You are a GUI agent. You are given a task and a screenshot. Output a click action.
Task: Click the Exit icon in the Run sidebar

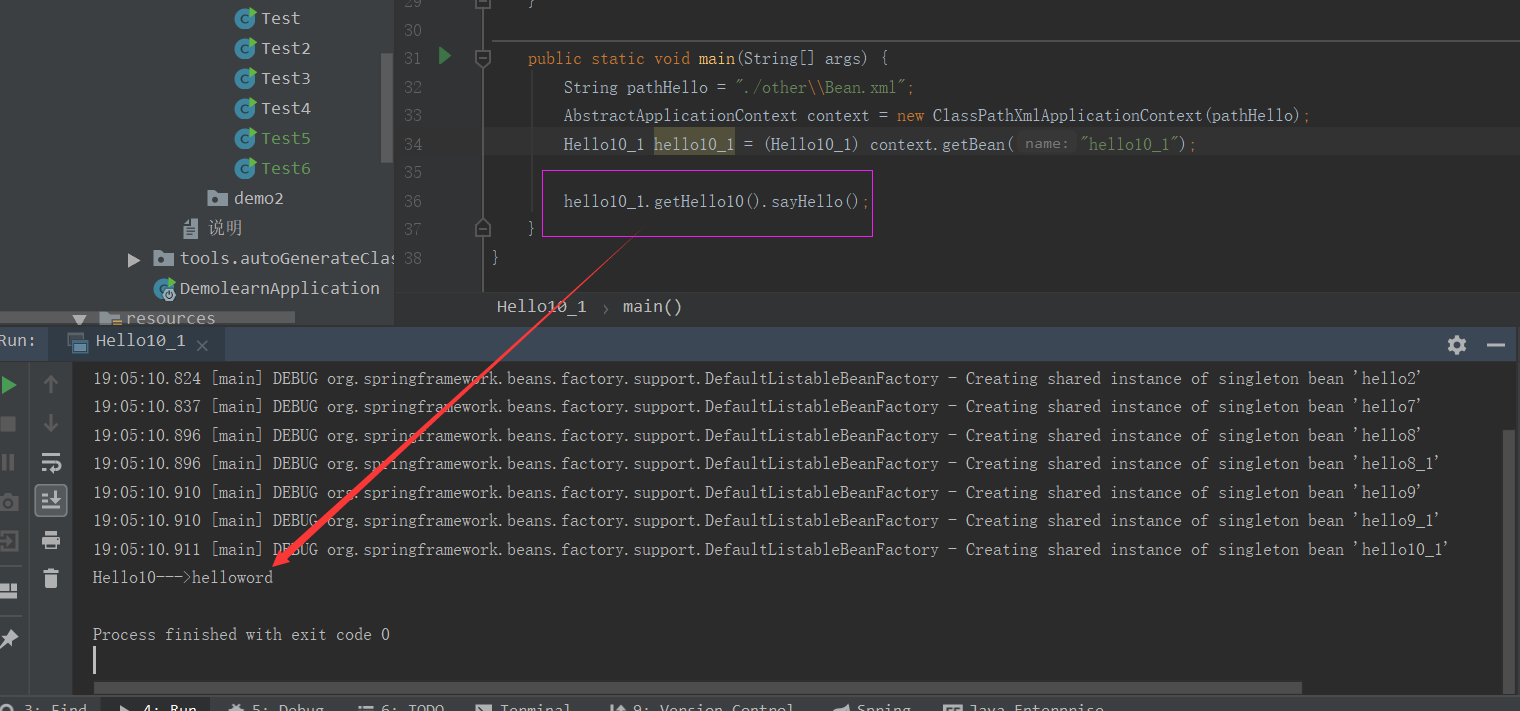point(8,541)
